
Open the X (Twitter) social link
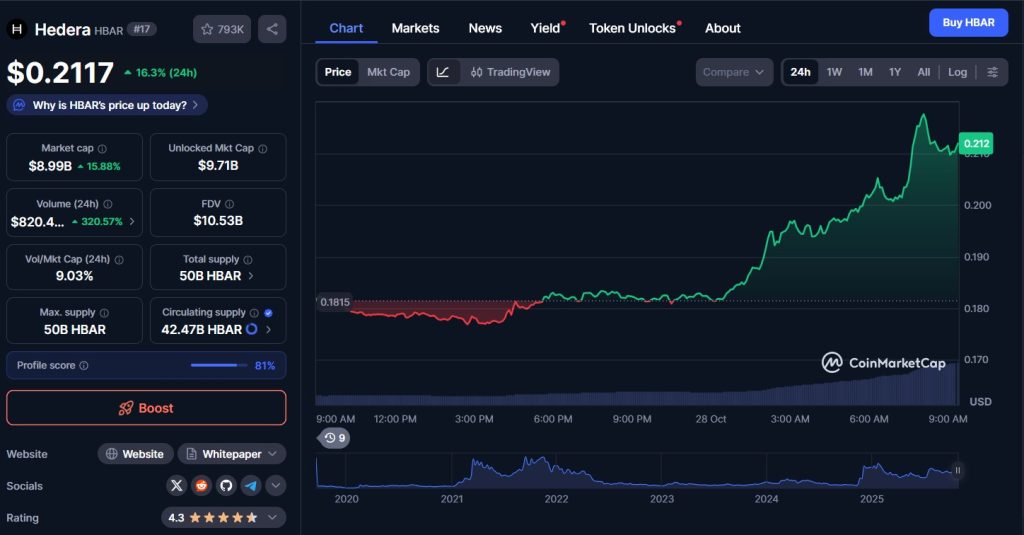[177, 486]
